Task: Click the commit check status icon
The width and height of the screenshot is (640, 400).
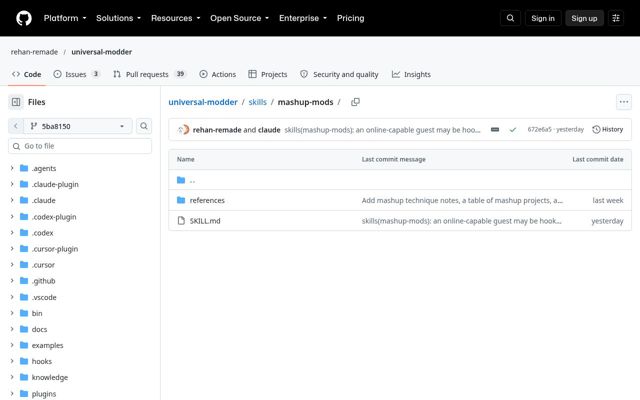Action: pyautogui.click(x=513, y=130)
